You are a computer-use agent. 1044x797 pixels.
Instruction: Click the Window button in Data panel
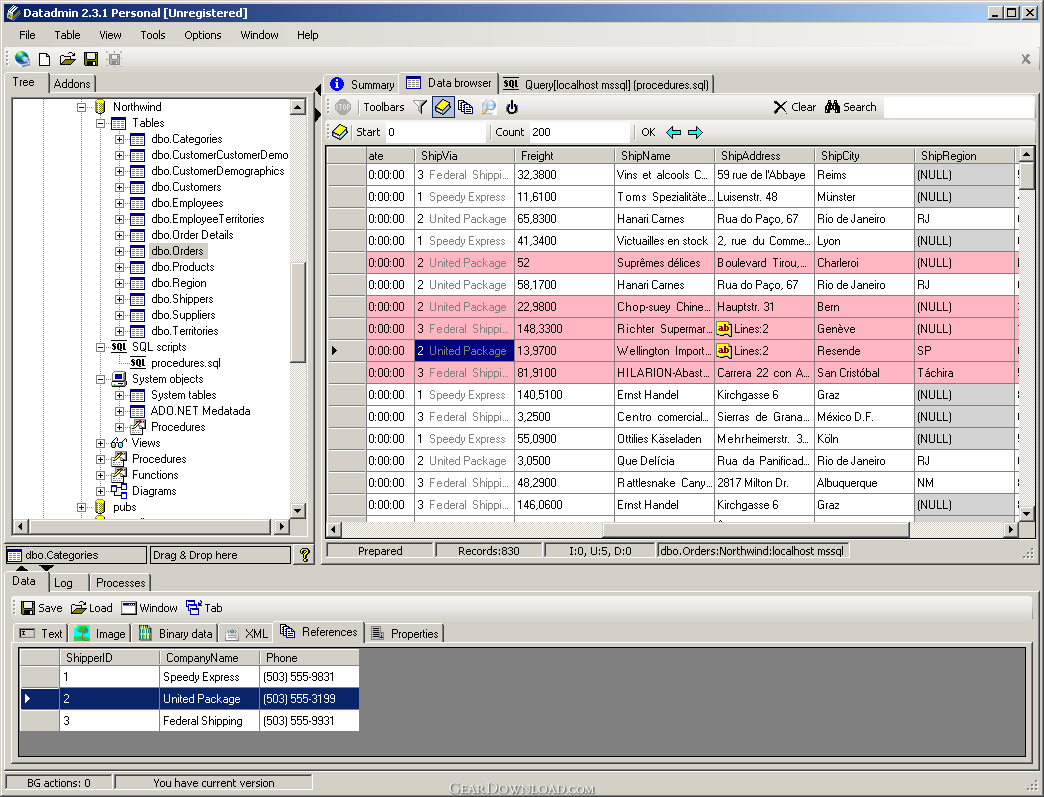click(149, 608)
